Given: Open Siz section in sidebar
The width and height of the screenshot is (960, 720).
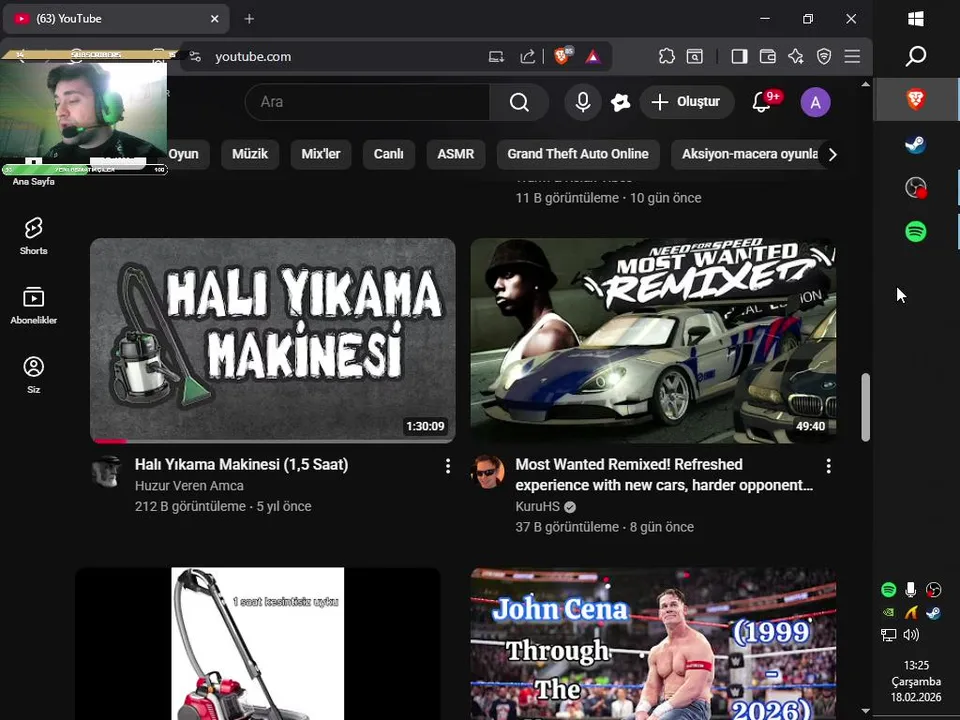Looking at the screenshot, I should point(34,375).
